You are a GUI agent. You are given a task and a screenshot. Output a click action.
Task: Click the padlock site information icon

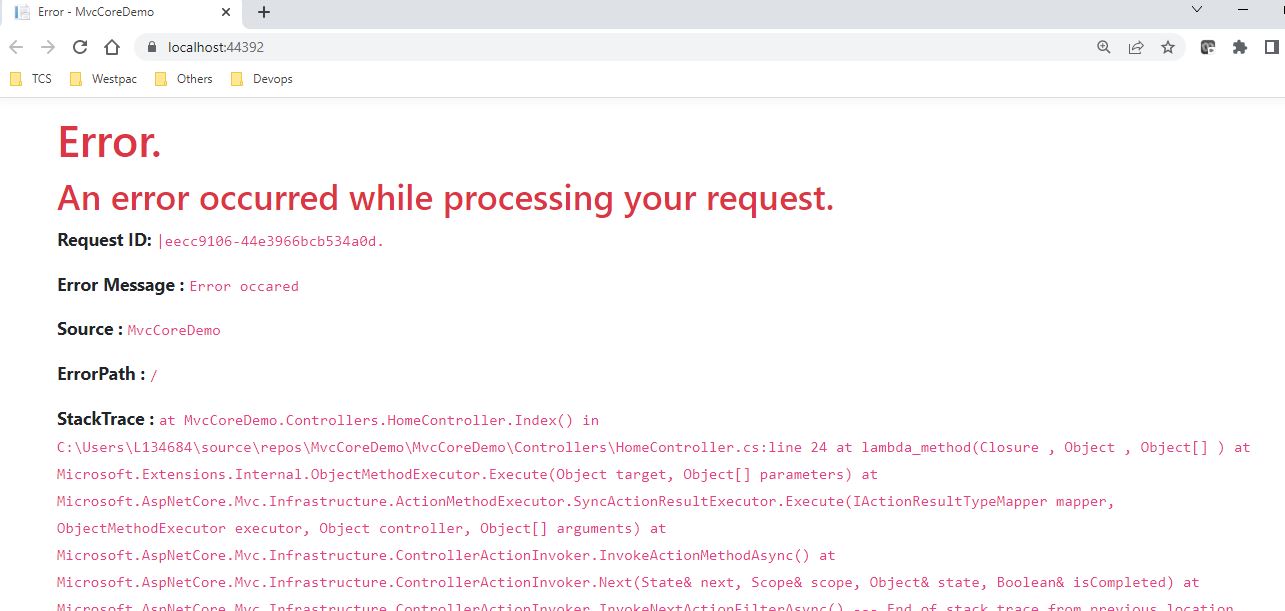151,47
